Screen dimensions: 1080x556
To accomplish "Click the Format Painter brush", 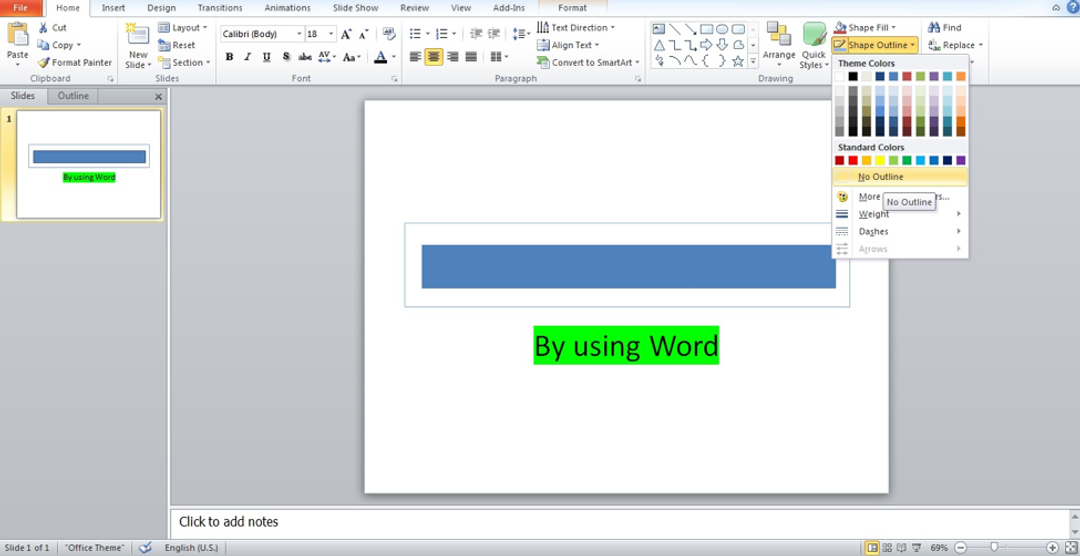I will pyautogui.click(x=43, y=62).
